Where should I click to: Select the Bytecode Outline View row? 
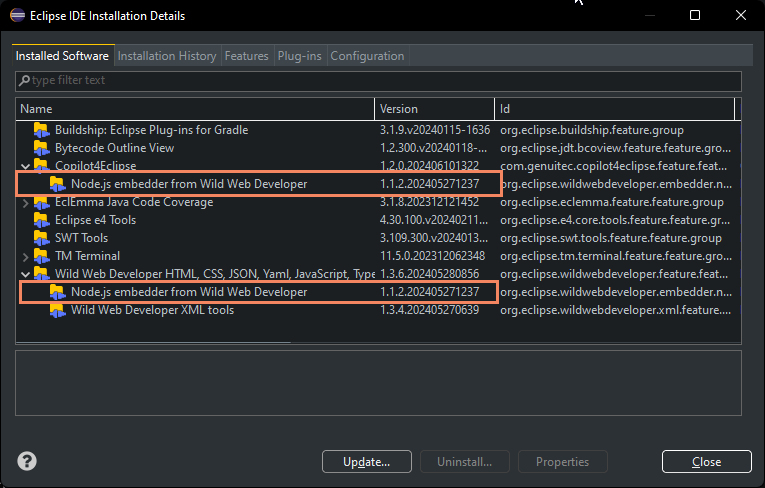(378, 148)
